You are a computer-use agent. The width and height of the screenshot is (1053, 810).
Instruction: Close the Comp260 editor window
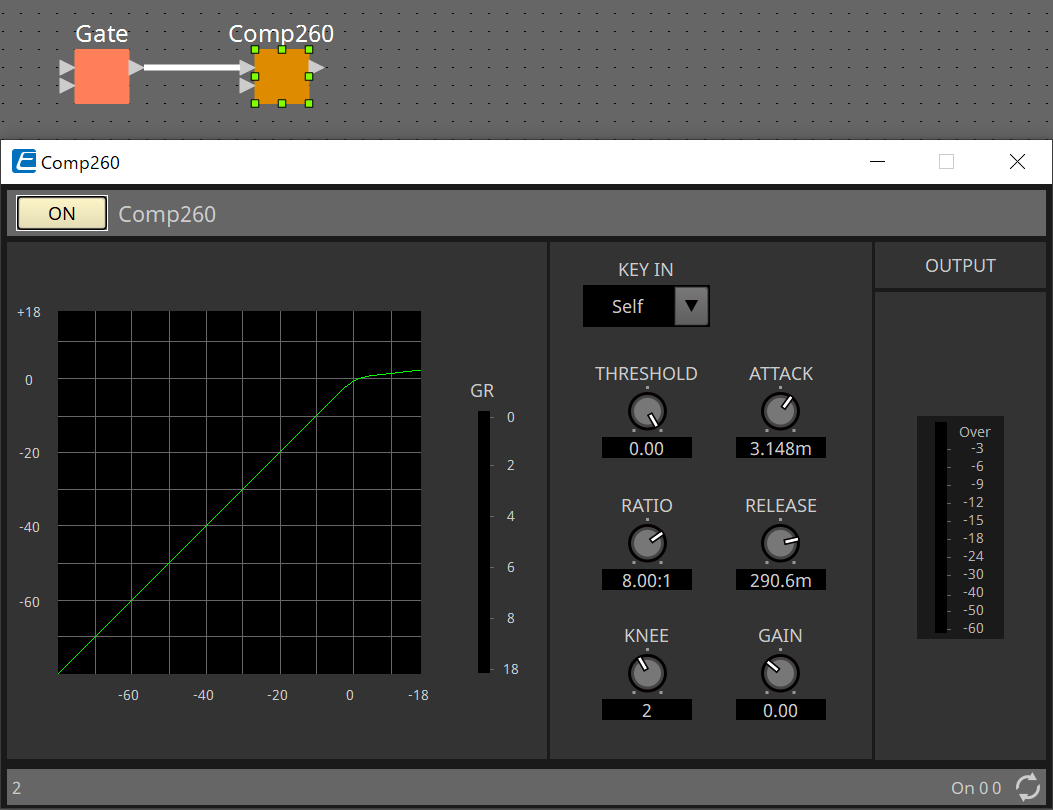pos(1017,162)
